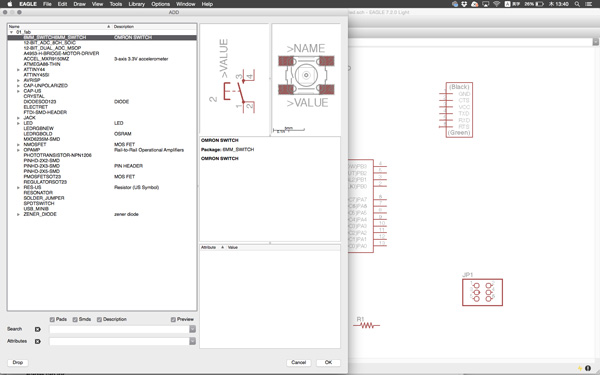Click the yellow lightning icon in schematic status bar
The image size is (600, 375).
click(x=580, y=368)
